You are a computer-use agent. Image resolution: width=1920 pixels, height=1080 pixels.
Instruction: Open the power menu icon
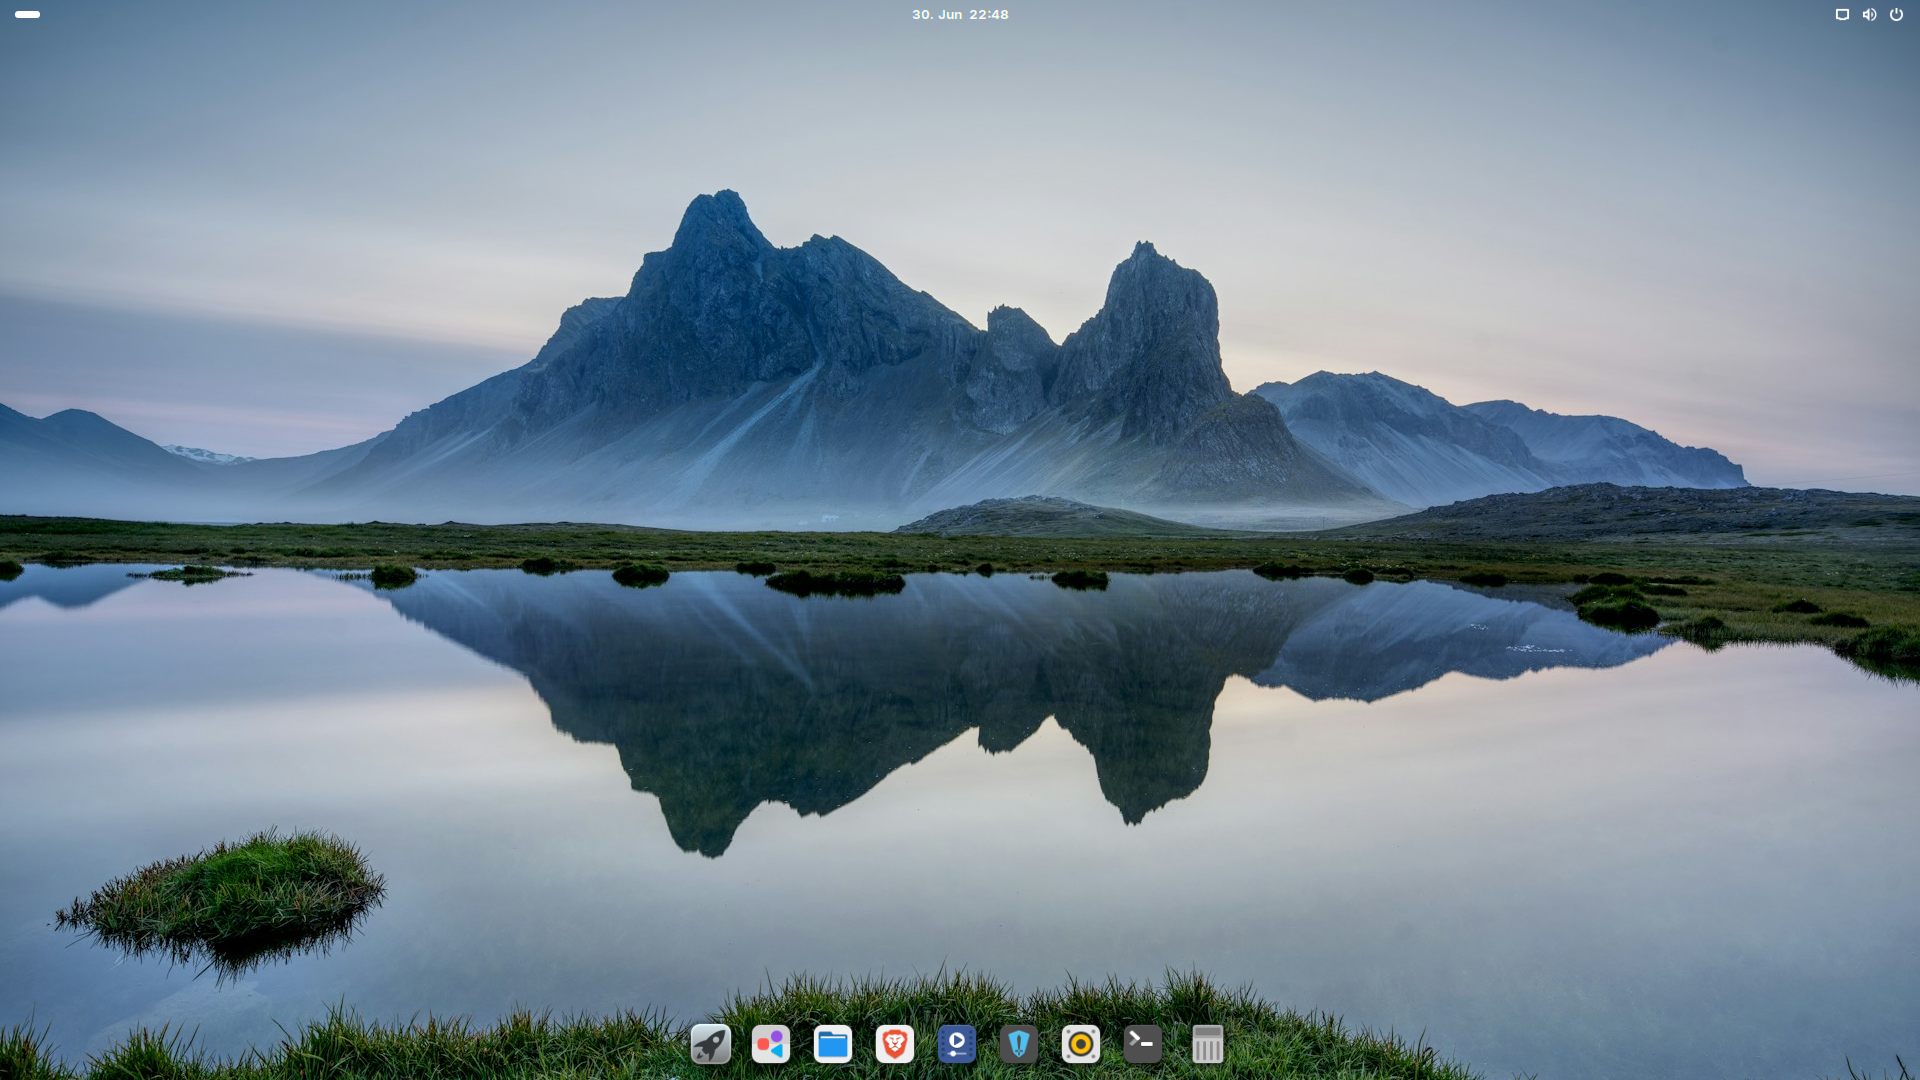[1896, 14]
